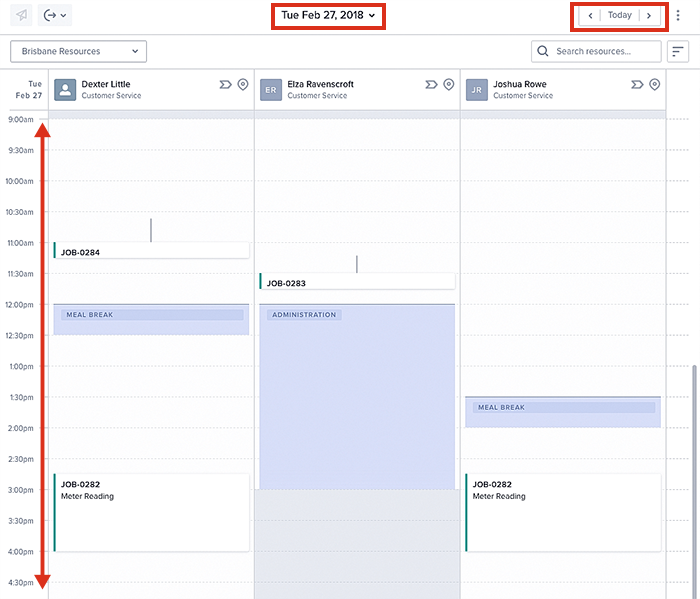Click Dexter Little's avatar
700x599 pixels.
pos(65,90)
